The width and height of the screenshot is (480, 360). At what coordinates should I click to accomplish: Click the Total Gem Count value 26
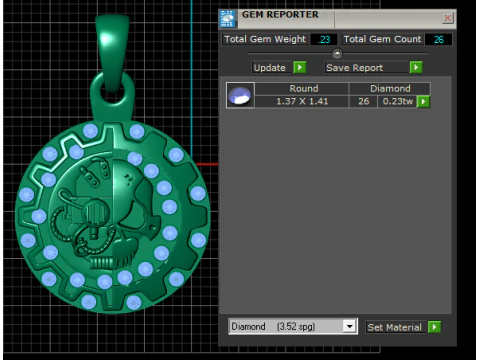coord(439,39)
